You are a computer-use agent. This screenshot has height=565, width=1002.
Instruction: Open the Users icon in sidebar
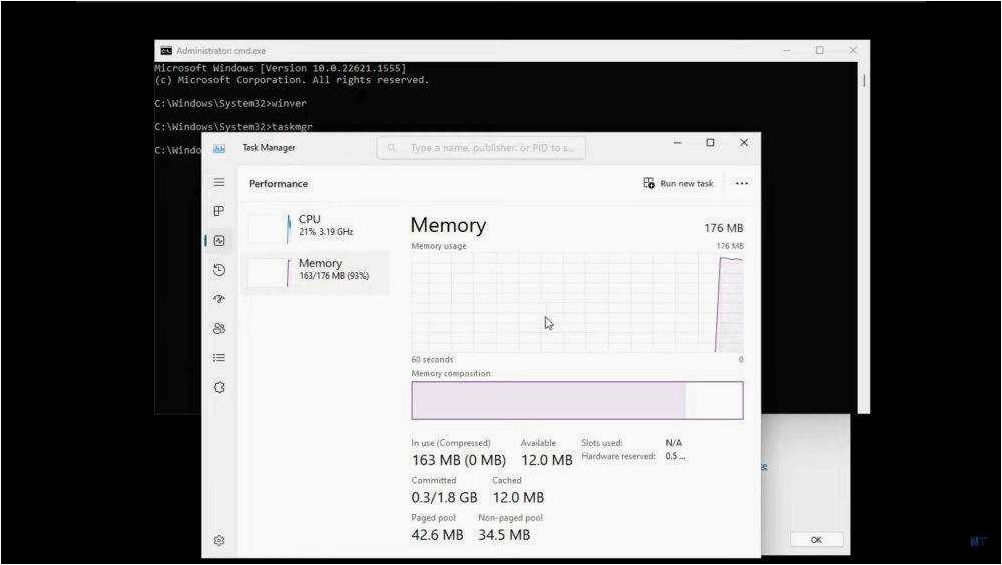tap(219, 329)
